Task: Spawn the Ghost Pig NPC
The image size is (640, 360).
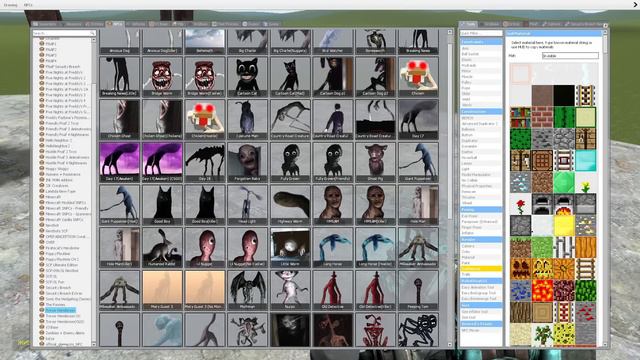Action: [x=375, y=162]
